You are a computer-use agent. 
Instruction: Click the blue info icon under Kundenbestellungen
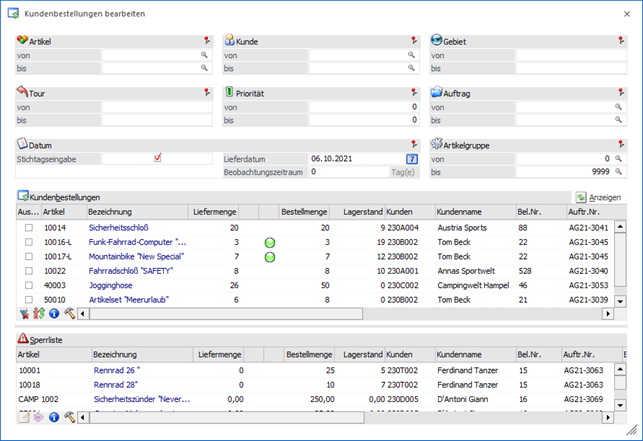coord(54,313)
